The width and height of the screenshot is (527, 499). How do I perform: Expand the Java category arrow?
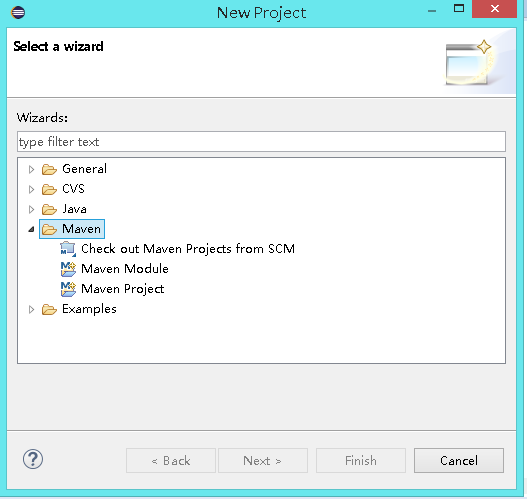point(31,210)
